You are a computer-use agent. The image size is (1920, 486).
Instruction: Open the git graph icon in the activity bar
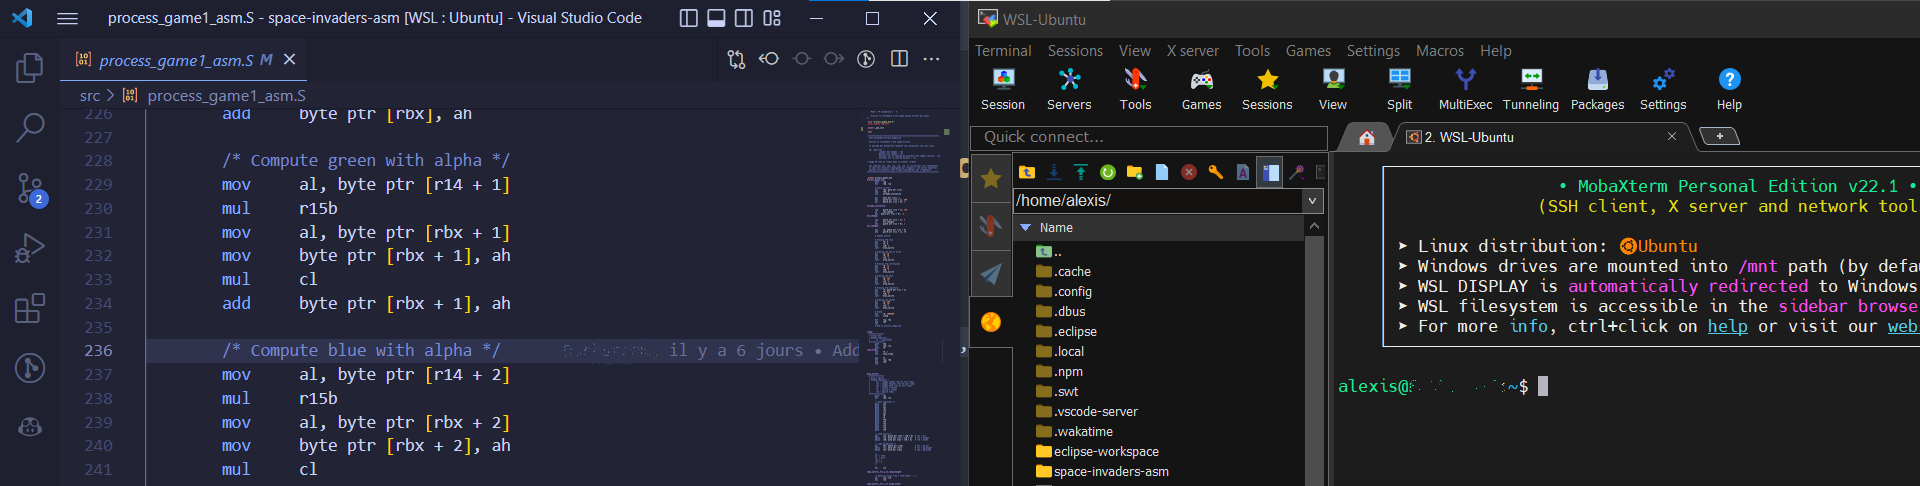pyautogui.click(x=30, y=368)
